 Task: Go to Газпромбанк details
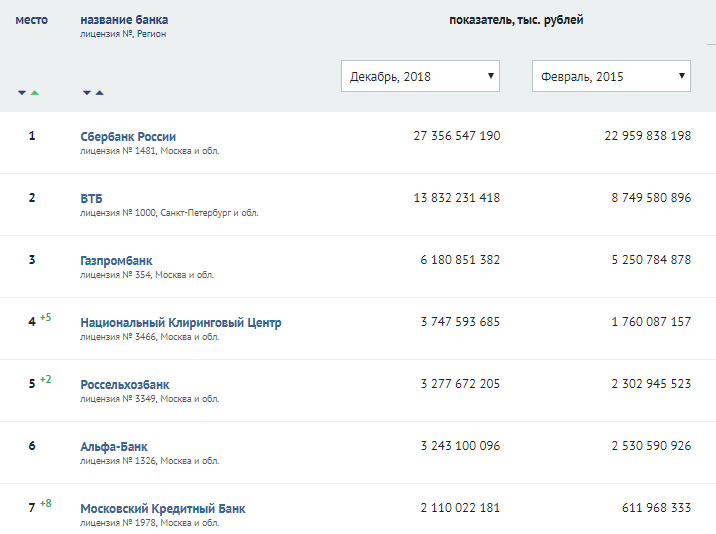click(x=116, y=260)
